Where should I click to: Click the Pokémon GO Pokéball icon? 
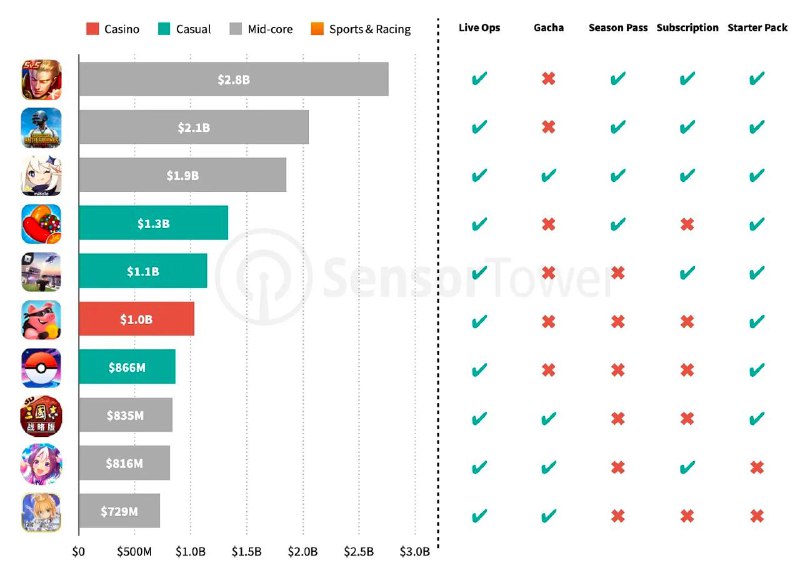click(41, 368)
